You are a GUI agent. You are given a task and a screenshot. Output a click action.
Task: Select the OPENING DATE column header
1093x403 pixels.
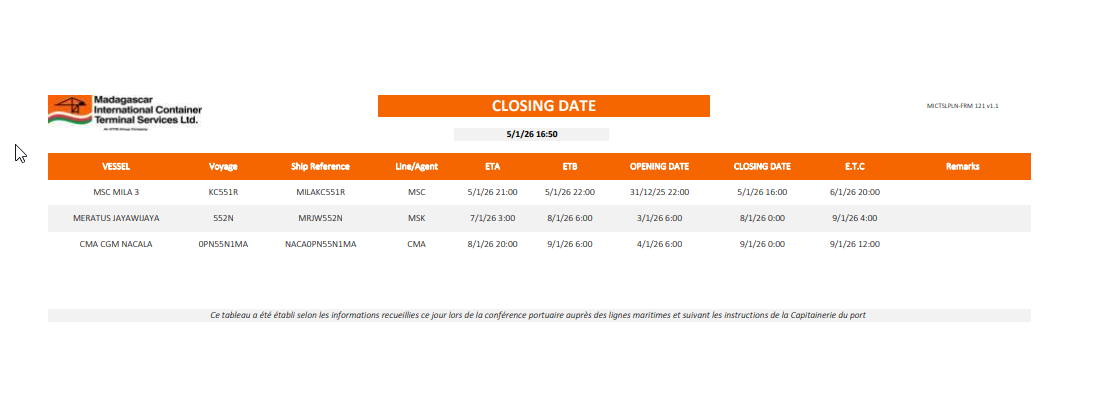(659, 166)
